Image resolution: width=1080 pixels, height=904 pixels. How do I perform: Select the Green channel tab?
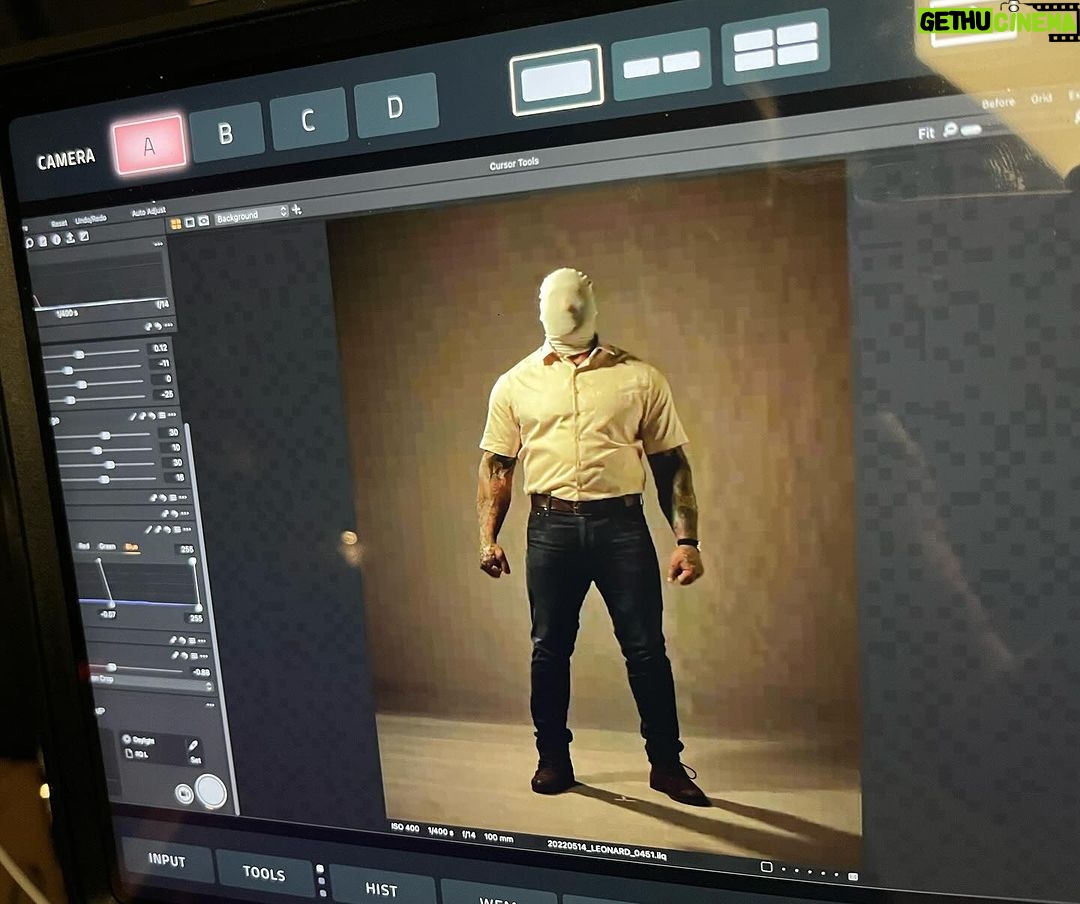[107, 546]
